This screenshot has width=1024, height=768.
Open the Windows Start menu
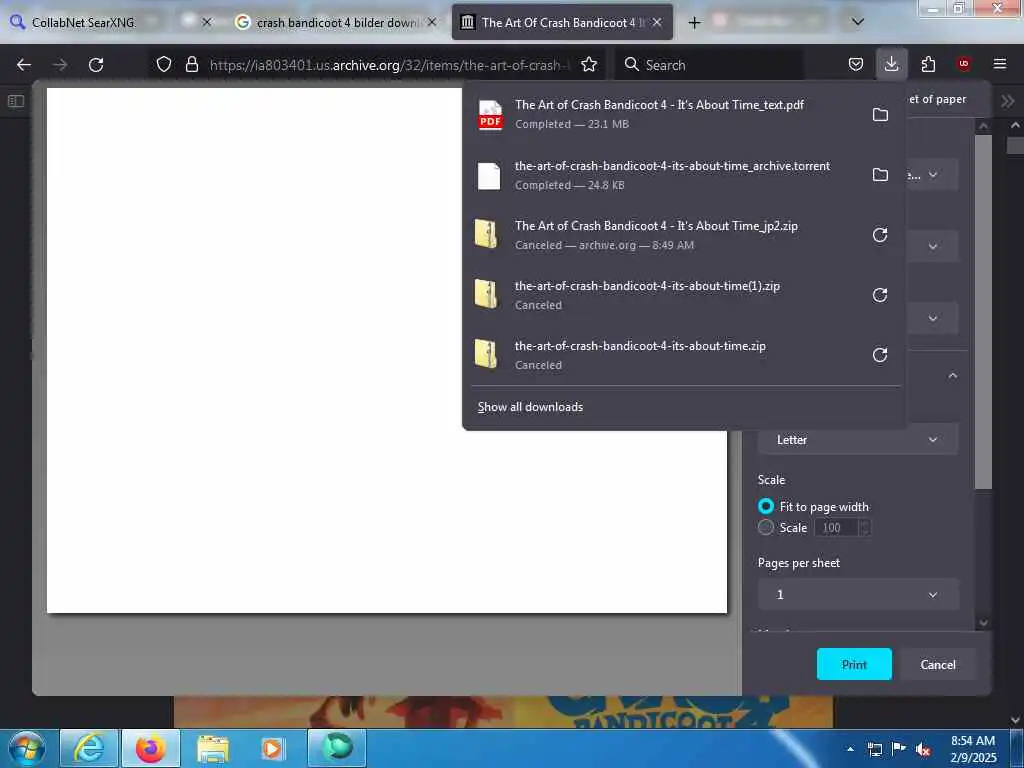coord(26,748)
